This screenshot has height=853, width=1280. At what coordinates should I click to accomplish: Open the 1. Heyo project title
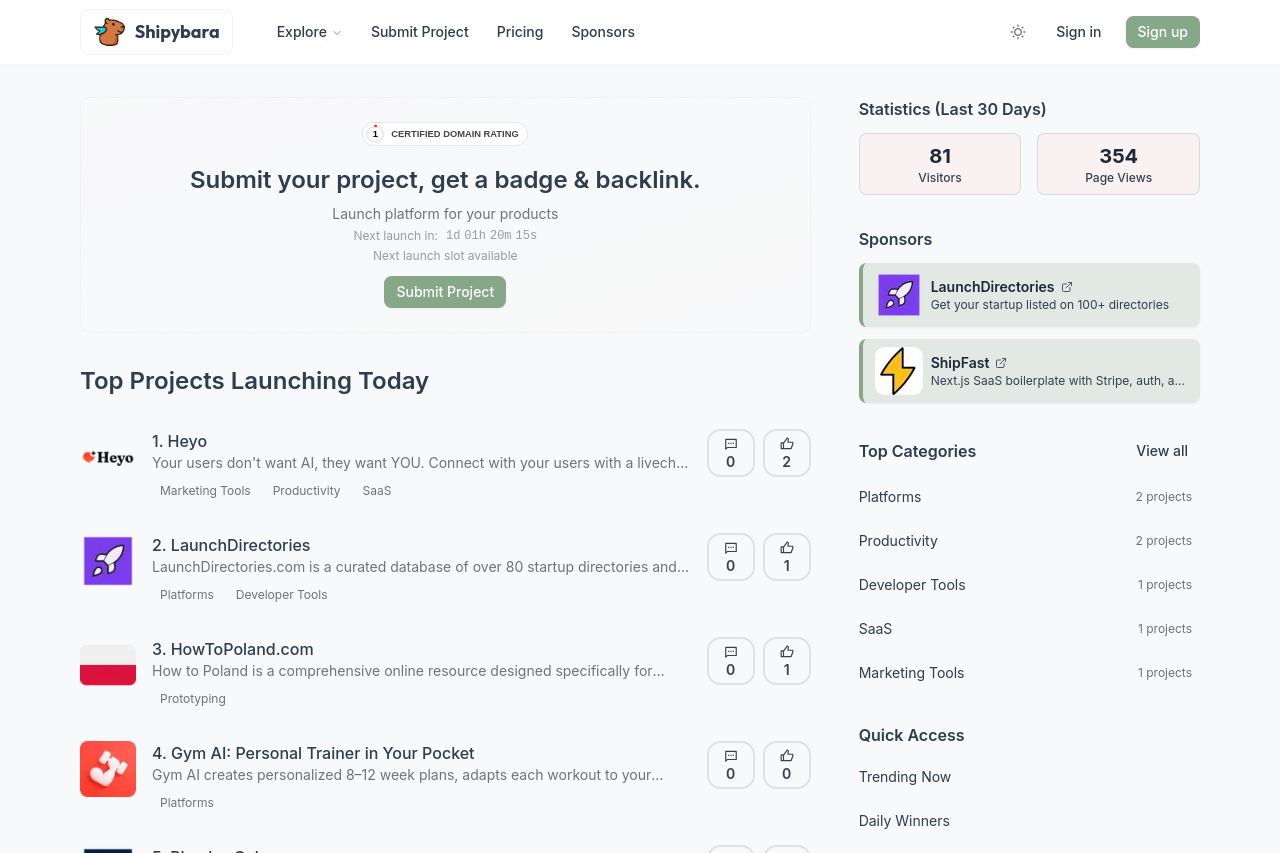(180, 441)
